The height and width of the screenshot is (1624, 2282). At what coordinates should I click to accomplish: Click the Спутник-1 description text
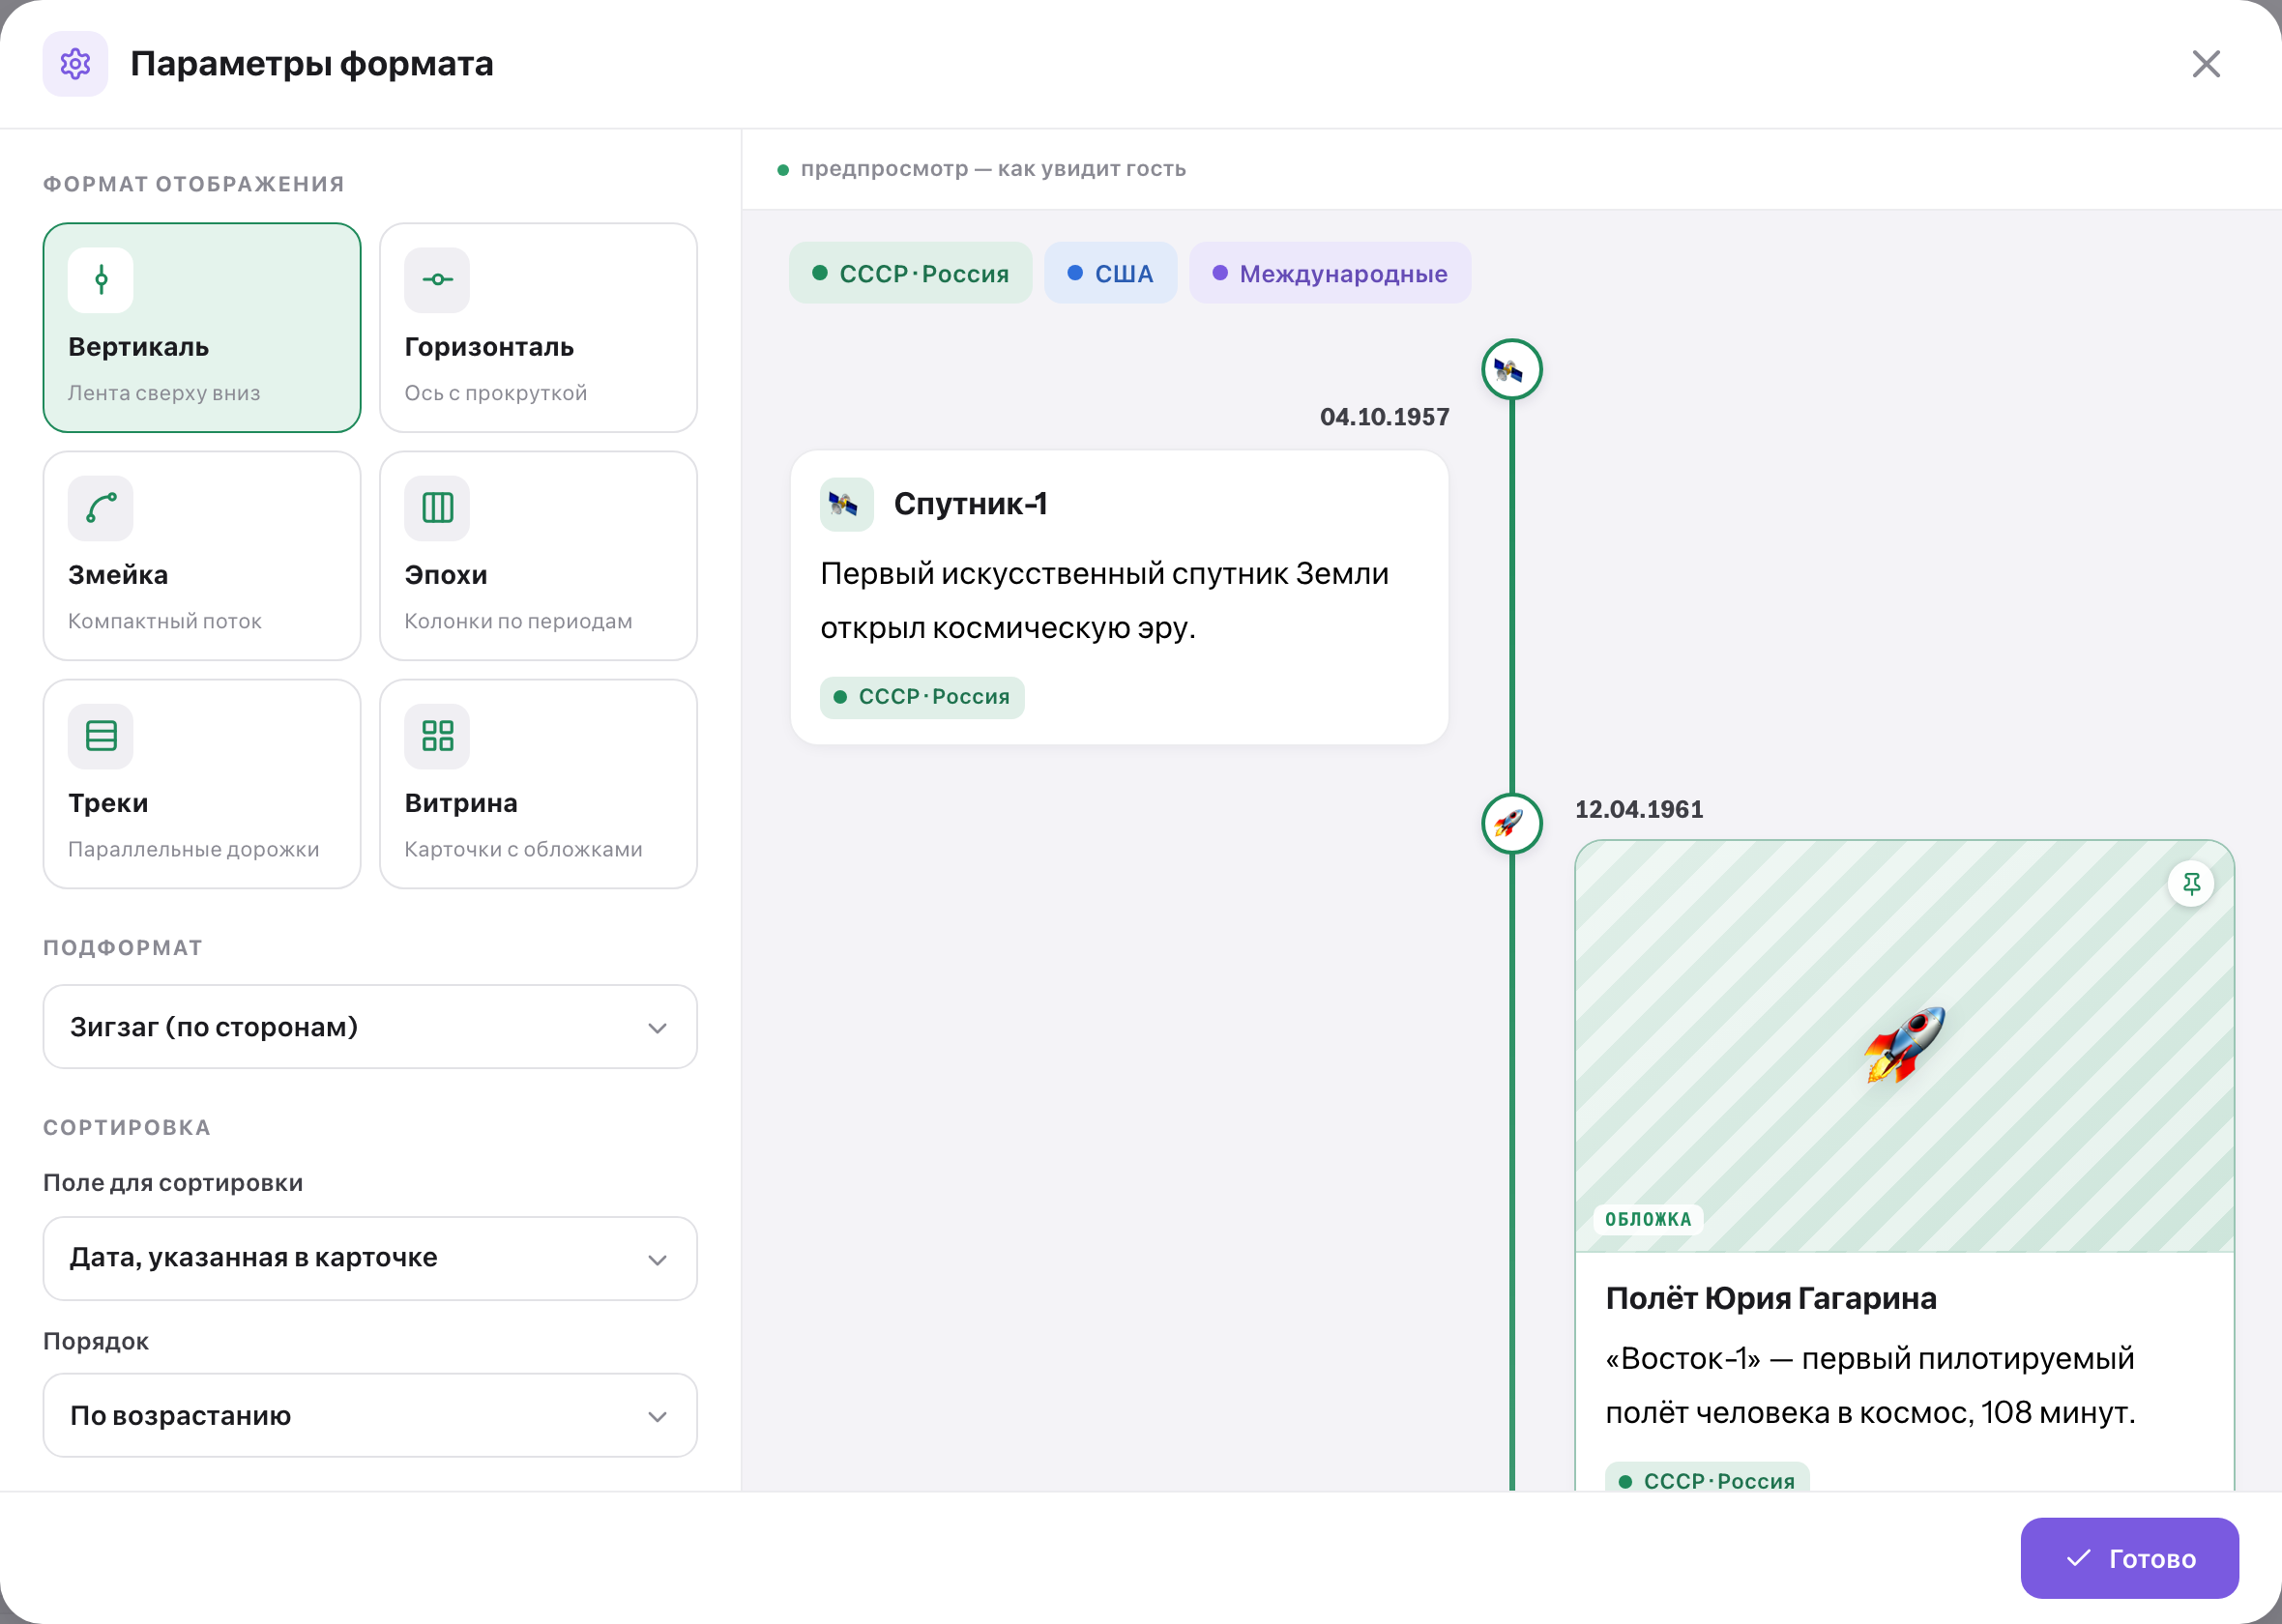tap(1104, 600)
